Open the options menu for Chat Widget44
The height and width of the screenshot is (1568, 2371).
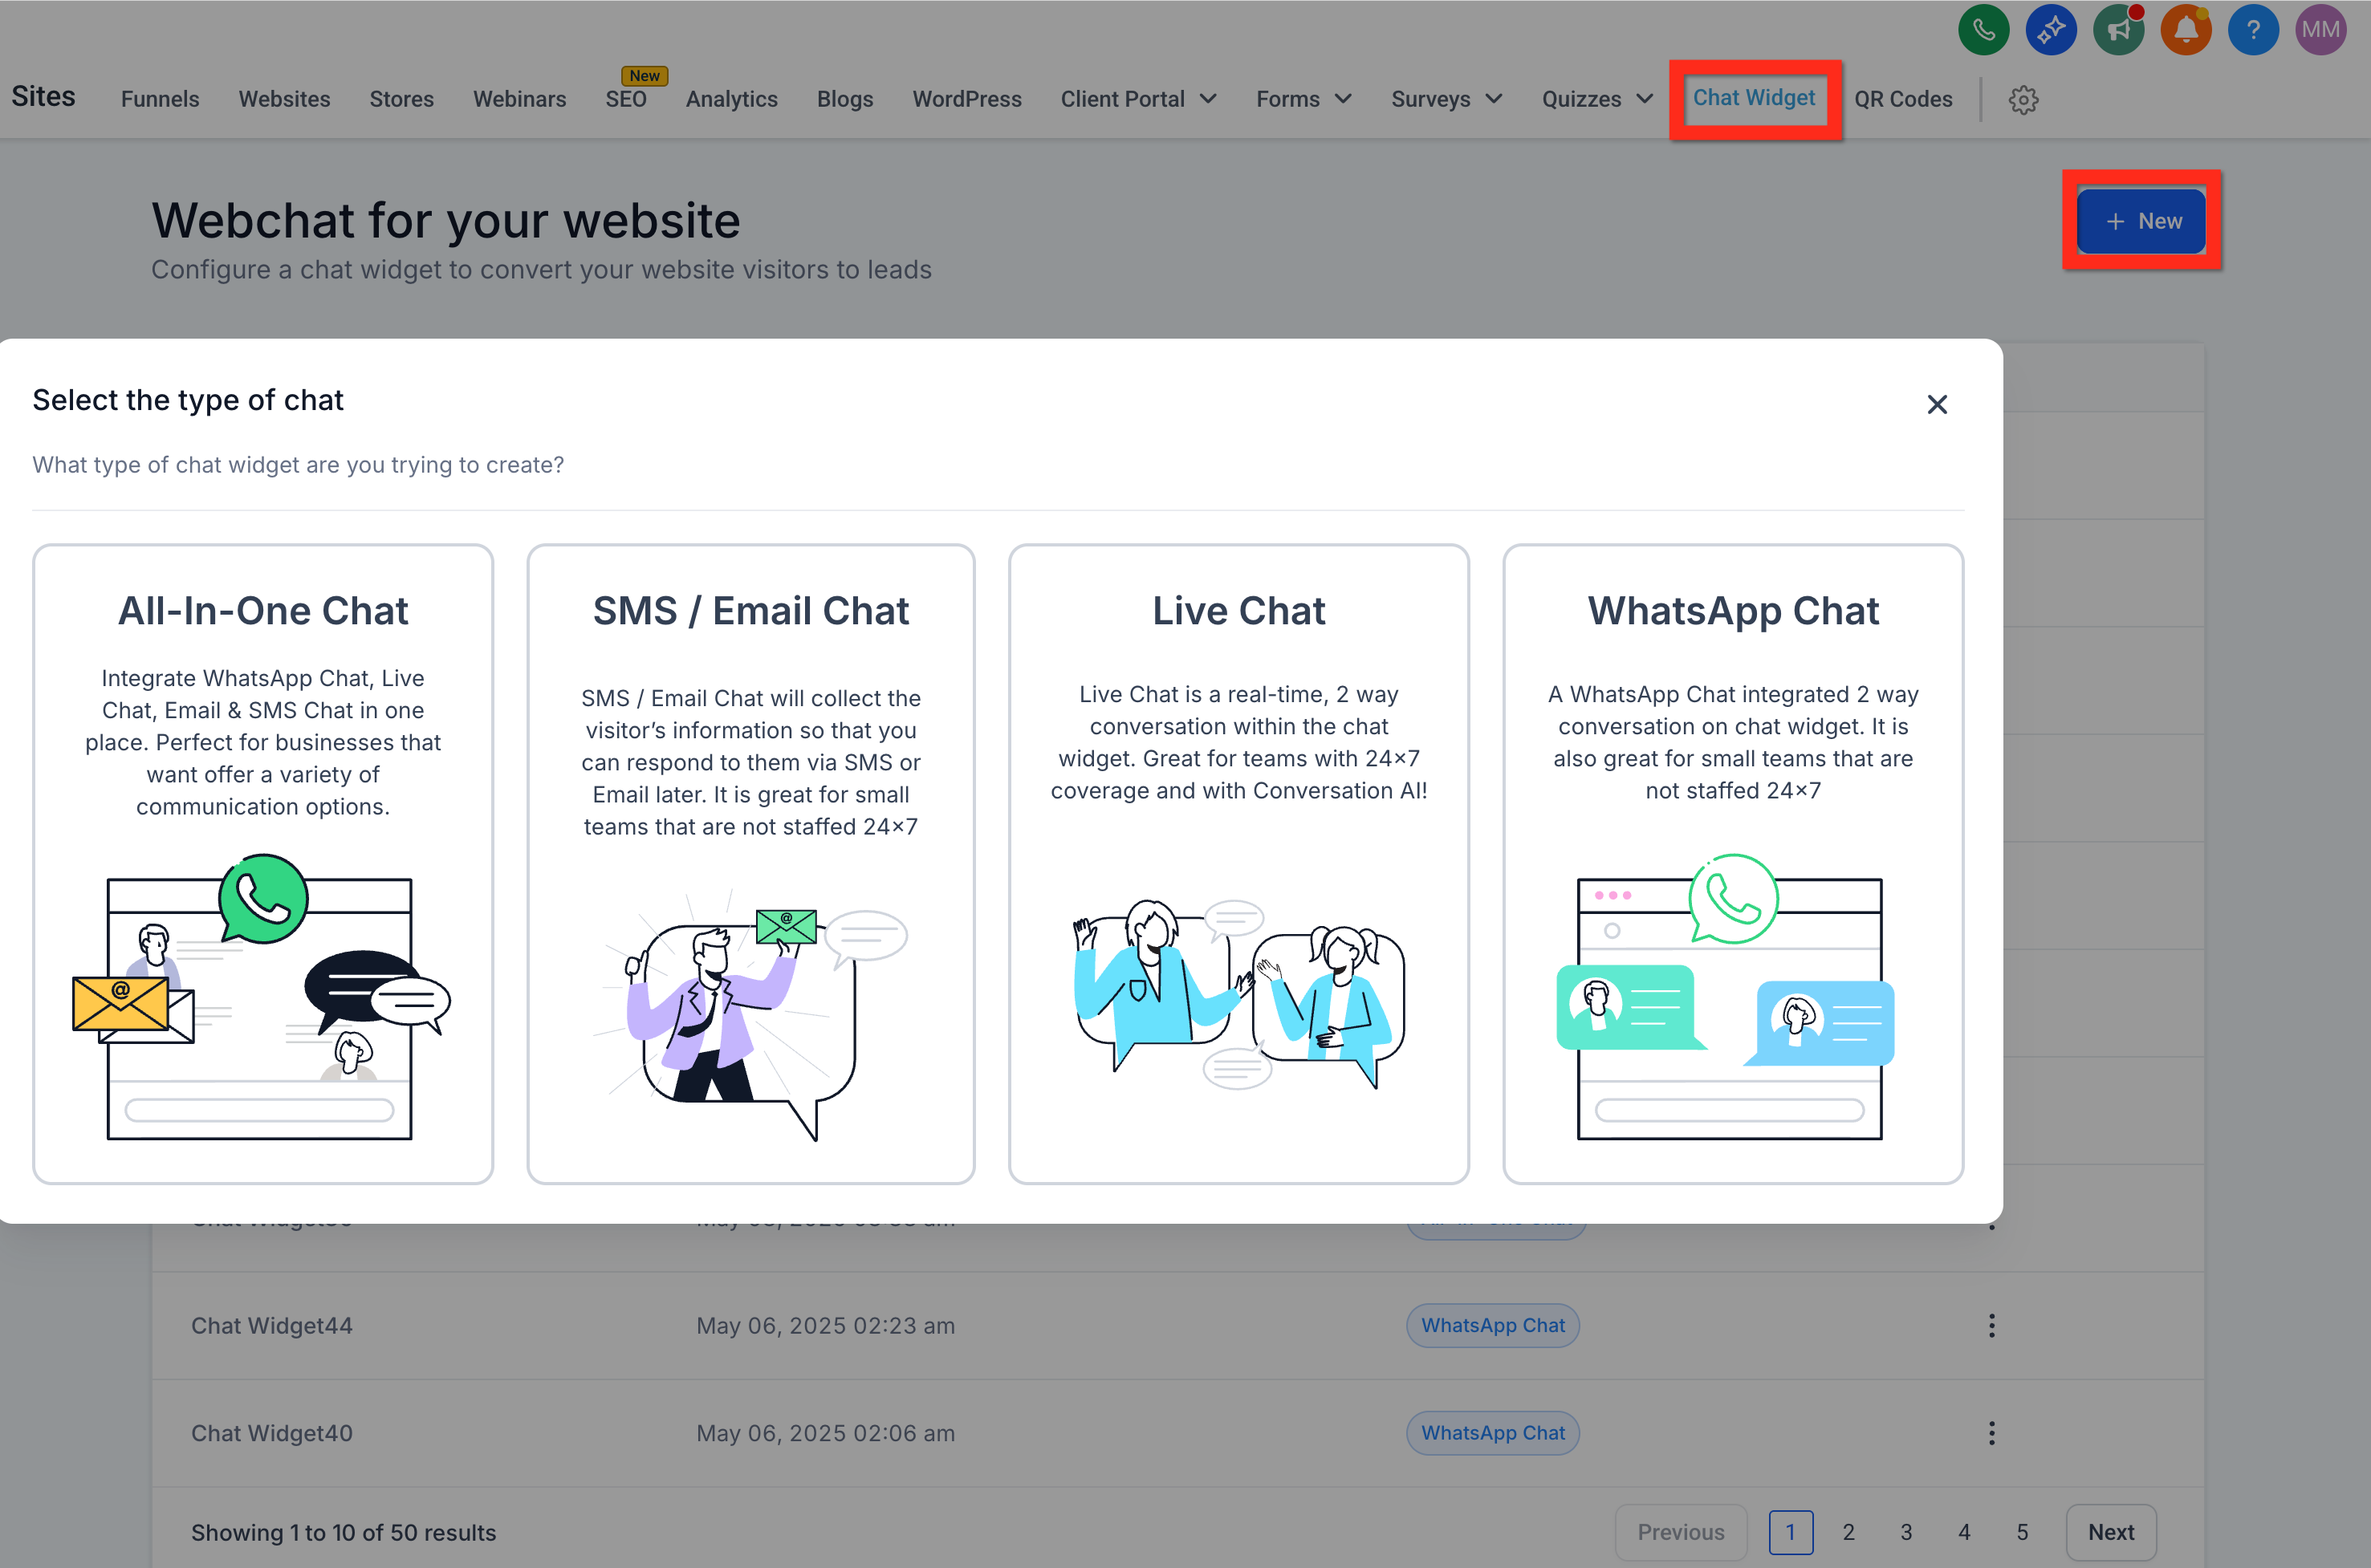point(1992,1325)
